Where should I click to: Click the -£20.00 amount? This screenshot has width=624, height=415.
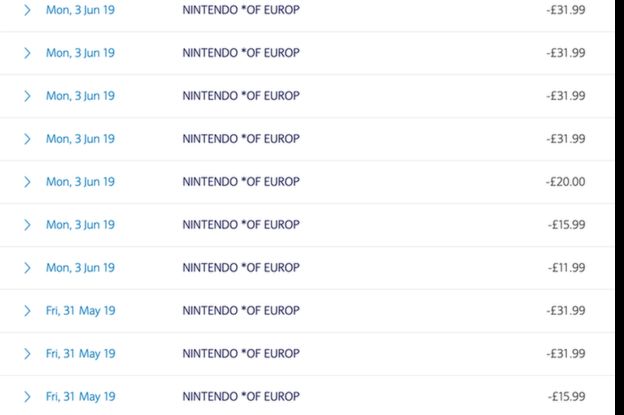(x=566, y=182)
